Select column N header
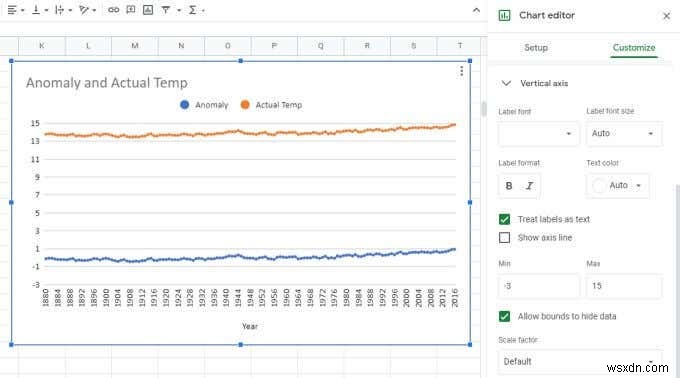Image resolution: width=680 pixels, height=378 pixels. 181,46
